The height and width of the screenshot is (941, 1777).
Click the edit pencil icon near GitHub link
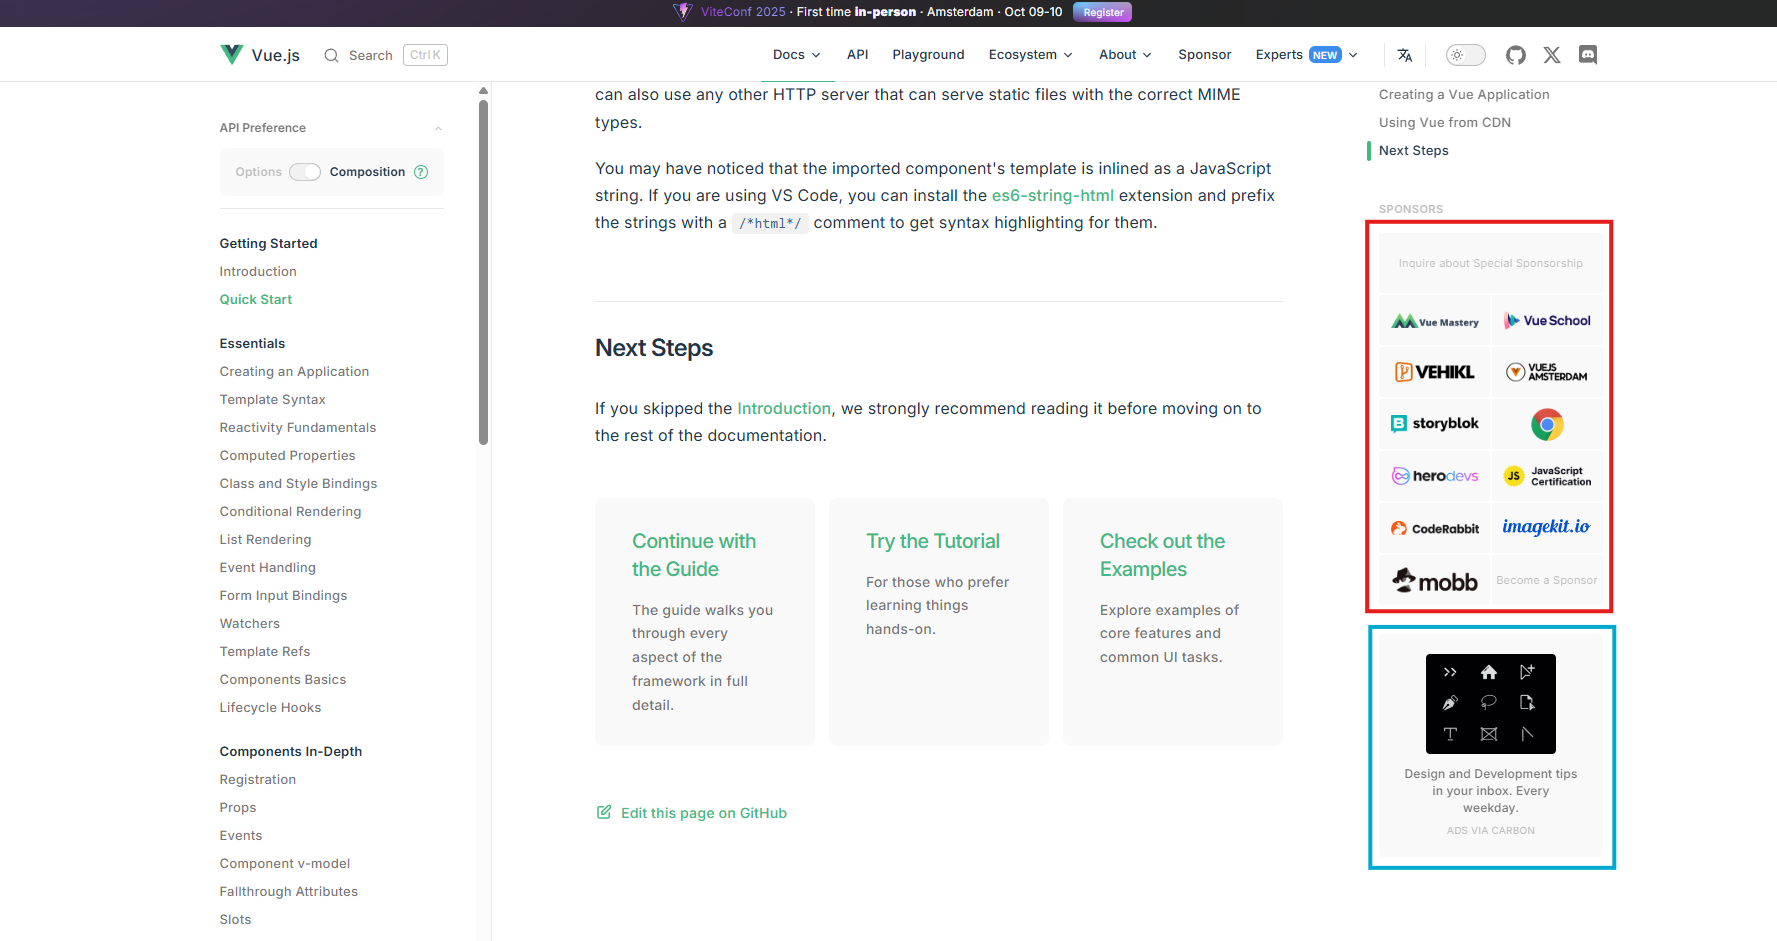pos(604,812)
